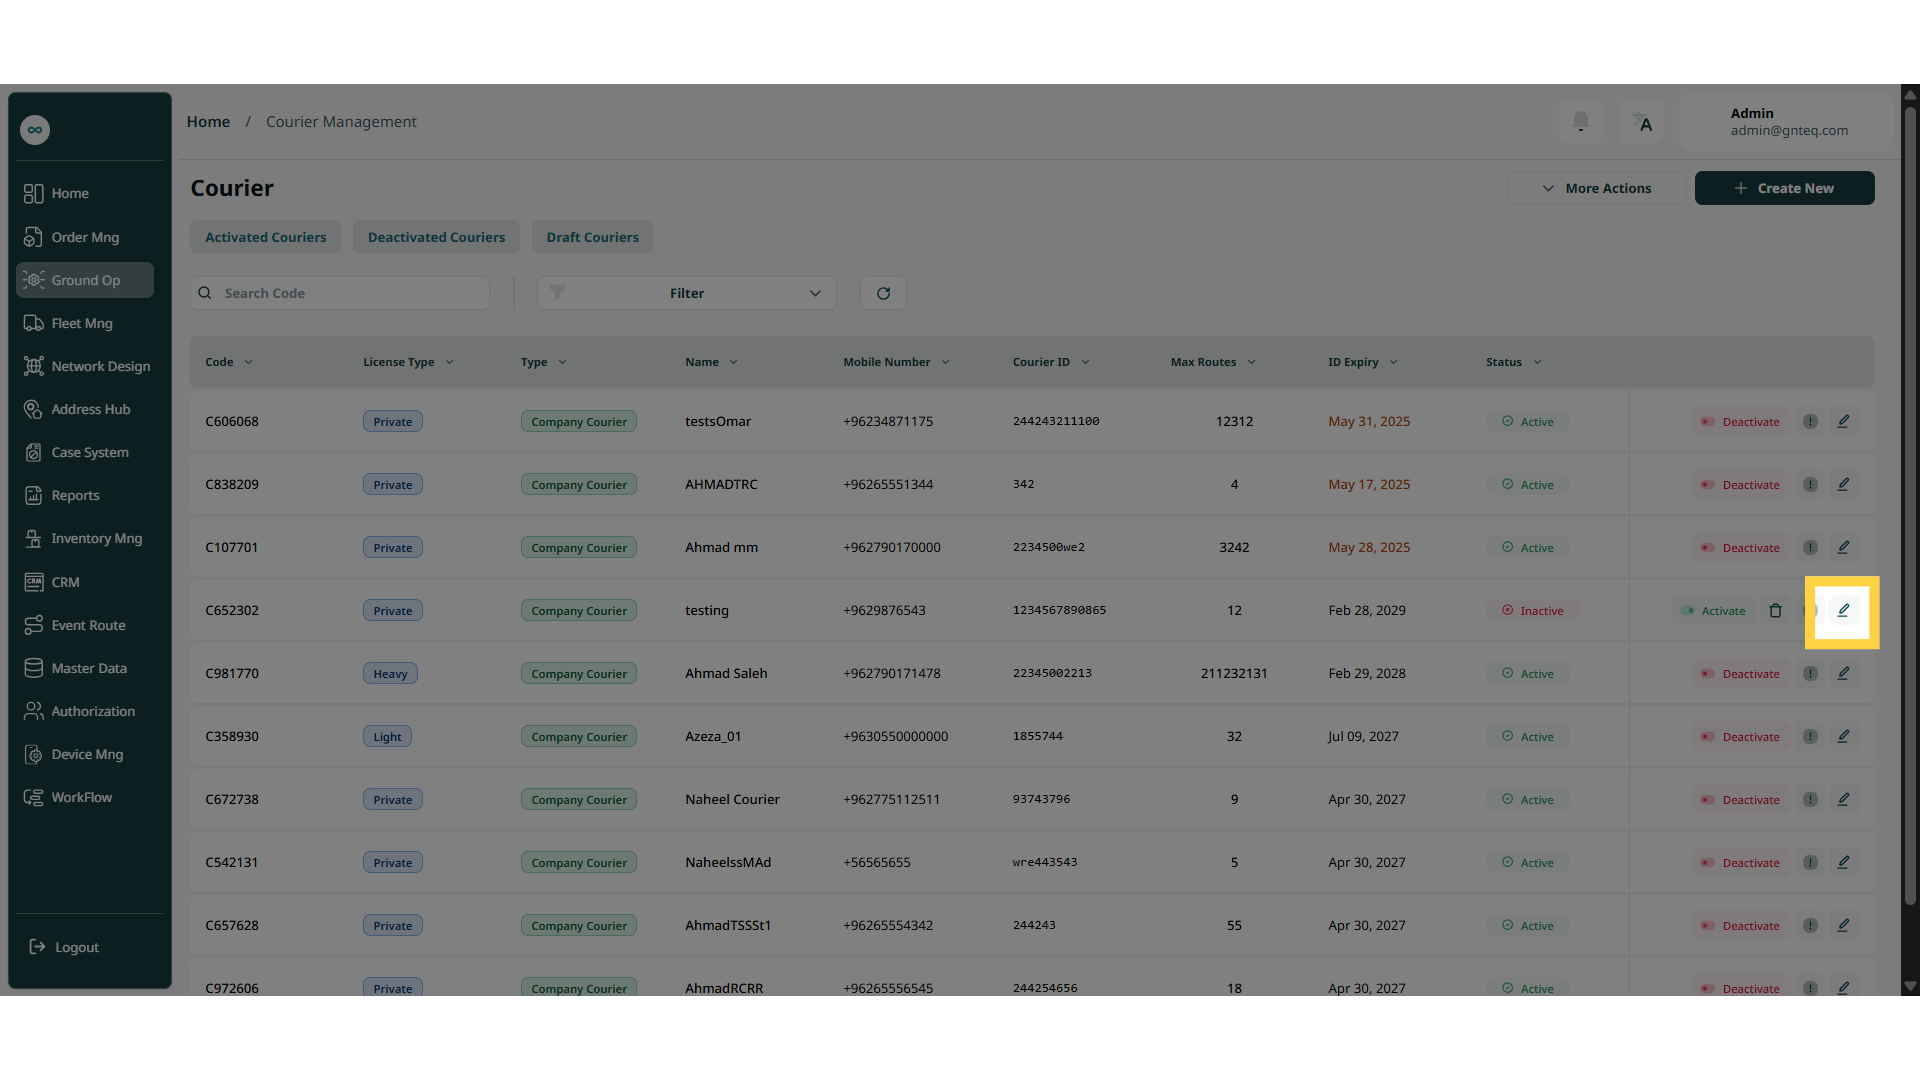The image size is (1920, 1080).
Task: Open the Admin profile area
Action: point(1788,122)
